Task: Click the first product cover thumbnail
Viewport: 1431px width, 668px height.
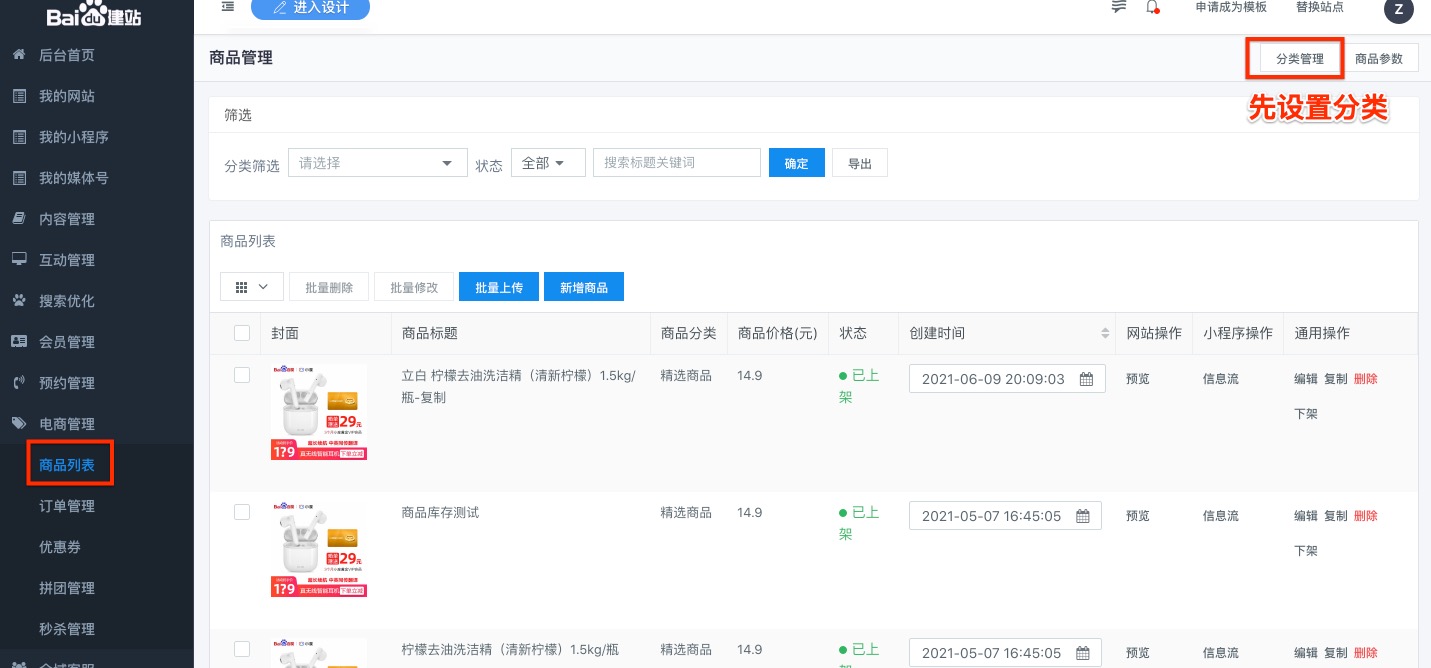Action: click(x=318, y=412)
